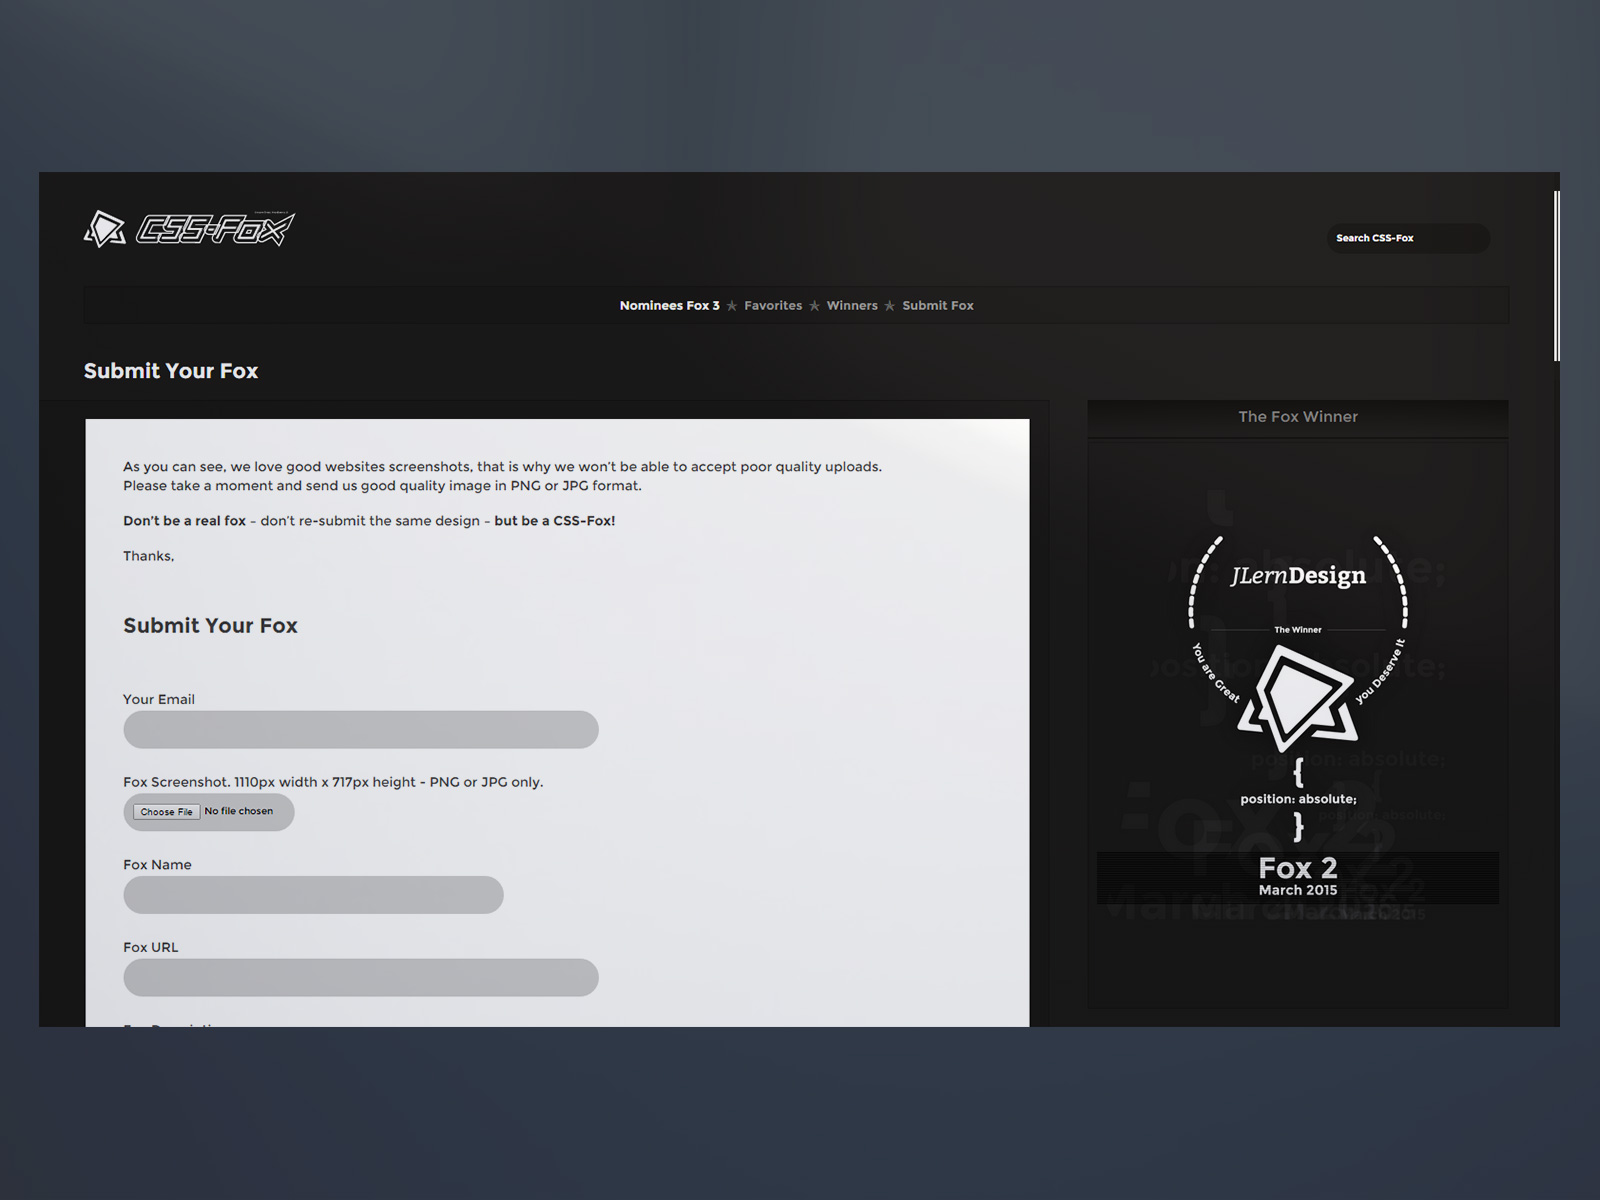
Task: Click the fox head logo icon
Action: pos(105,229)
